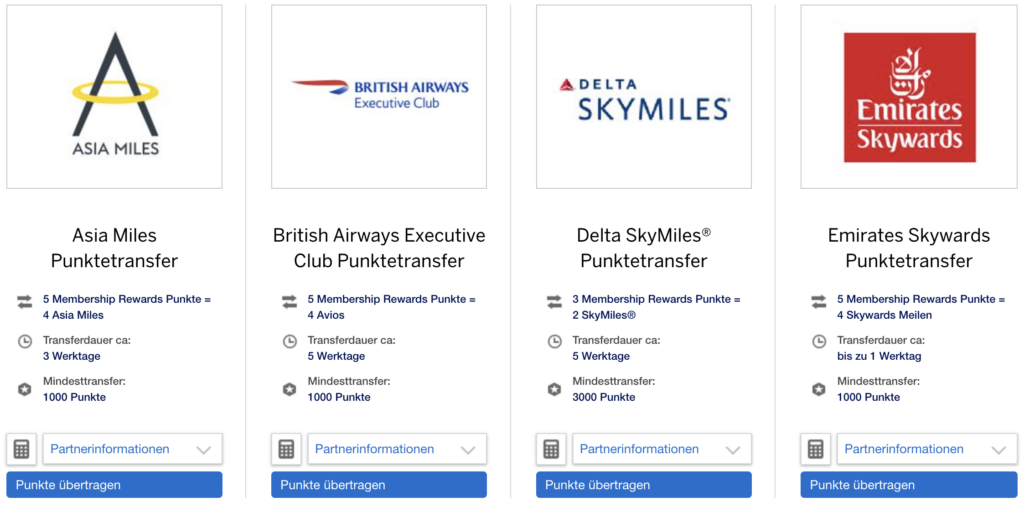Open the calculator icon for Delta SkyMiles
The image size is (1024, 507).
click(x=551, y=450)
